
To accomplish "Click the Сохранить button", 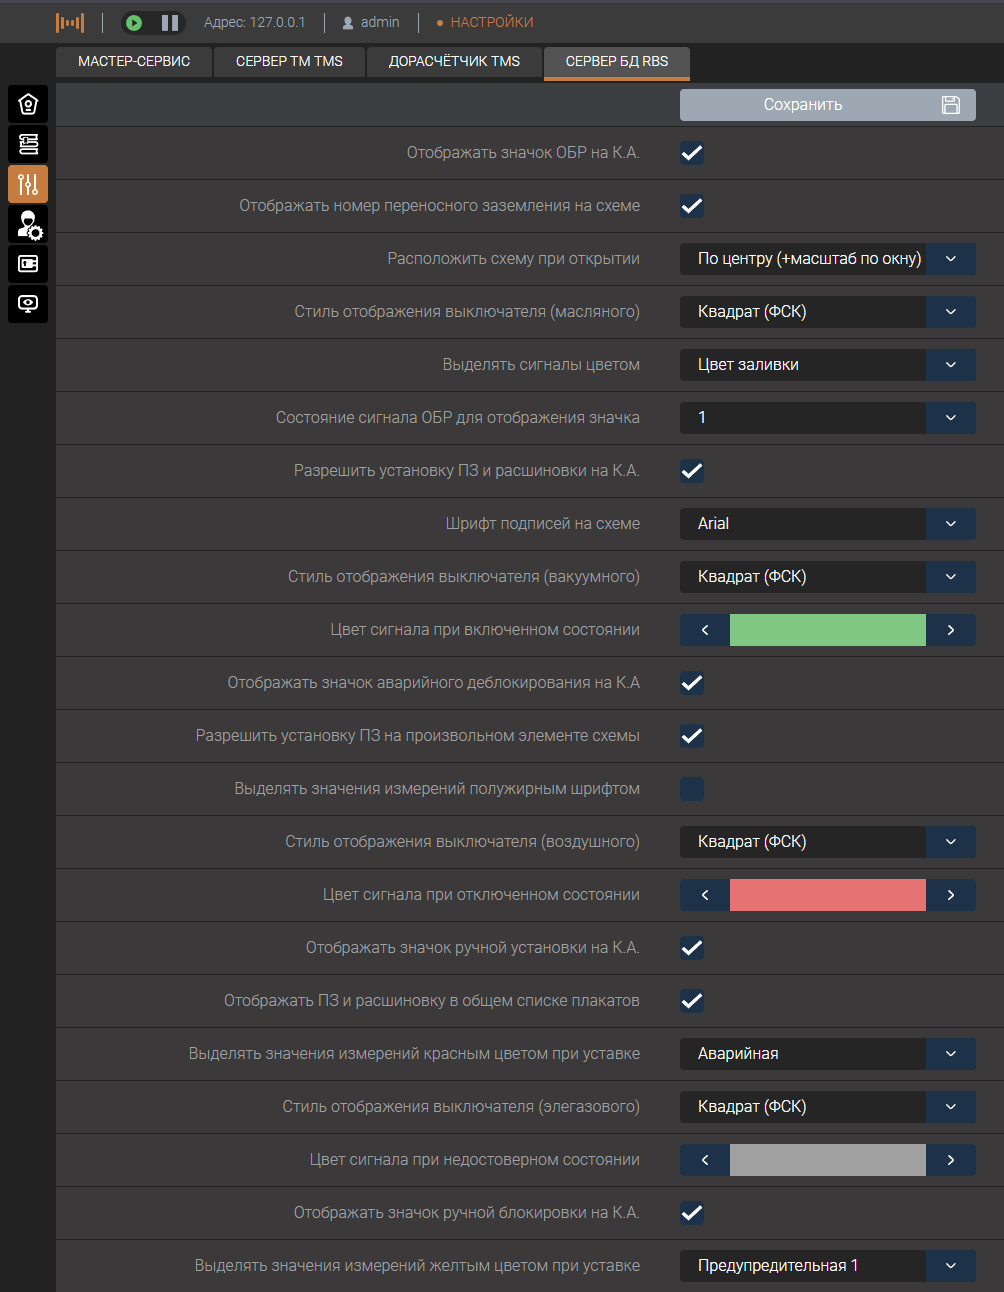I will [x=827, y=105].
